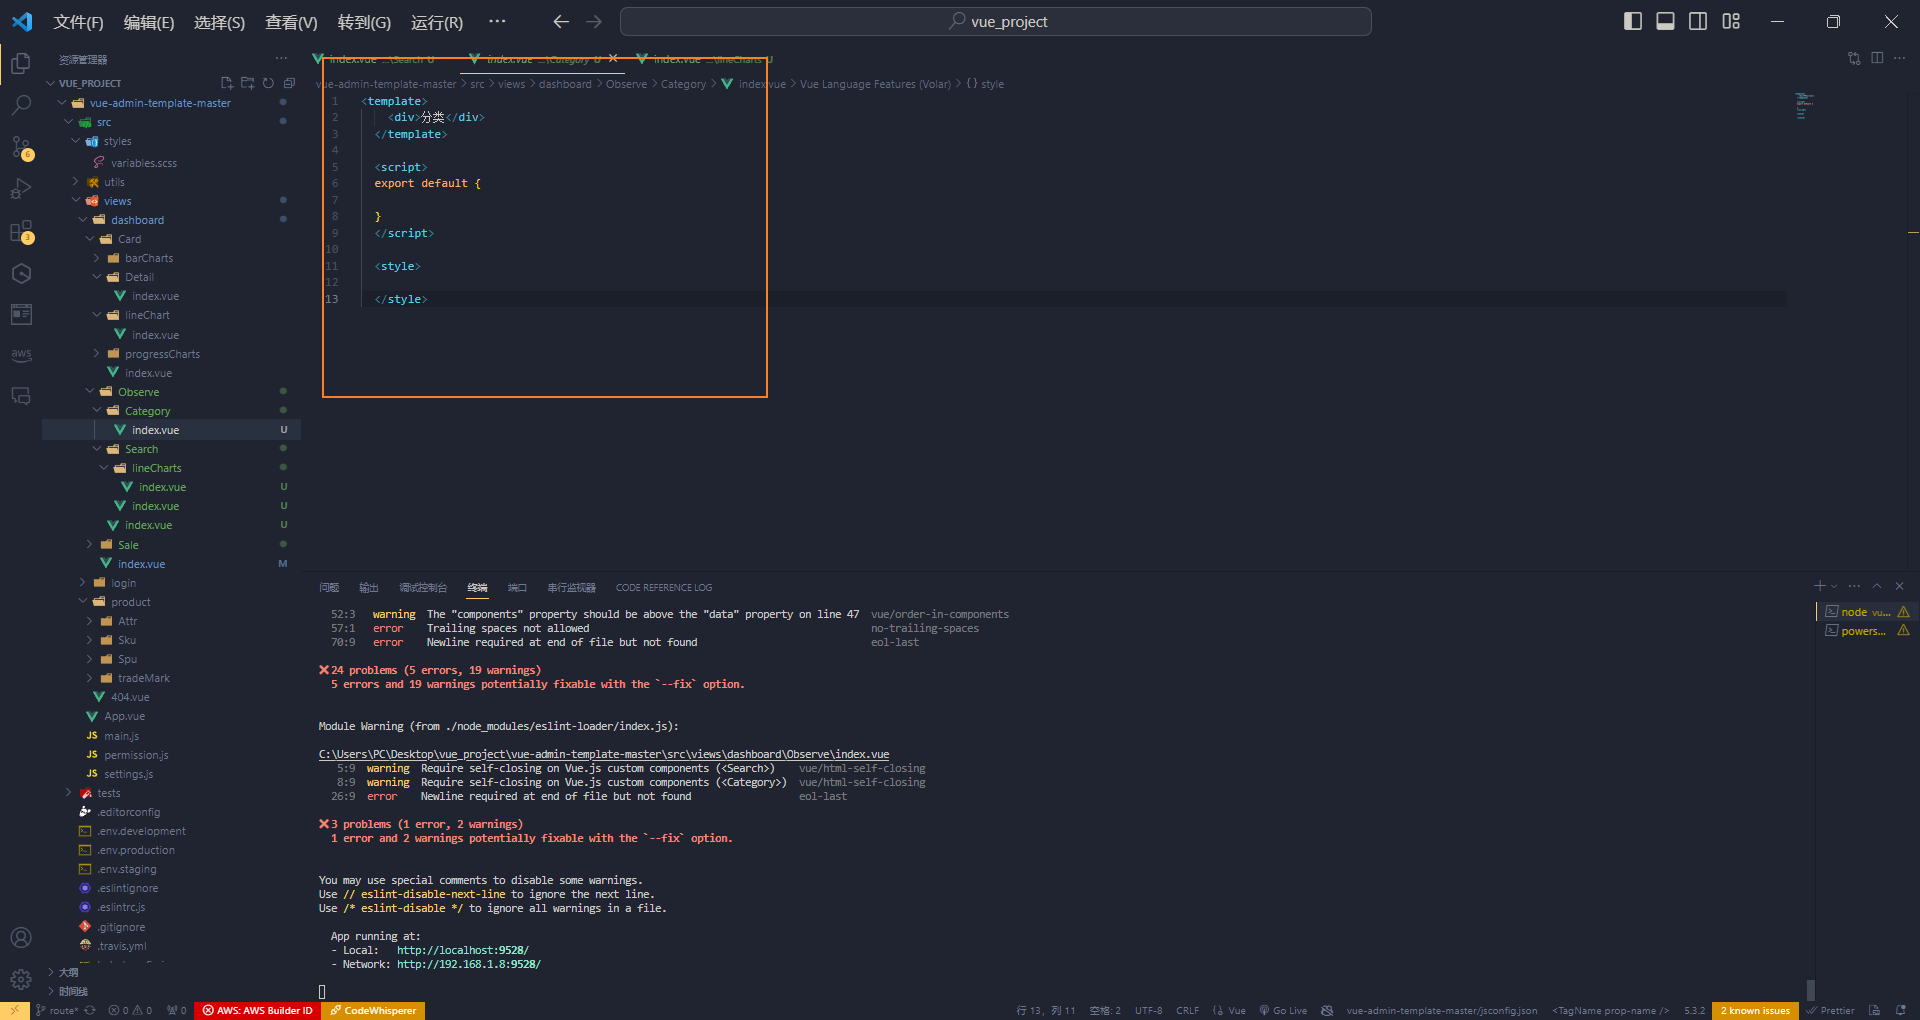The width and height of the screenshot is (1920, 1020).
Task: Refresh the explorer tree
Action: click(x=268, y=83)
